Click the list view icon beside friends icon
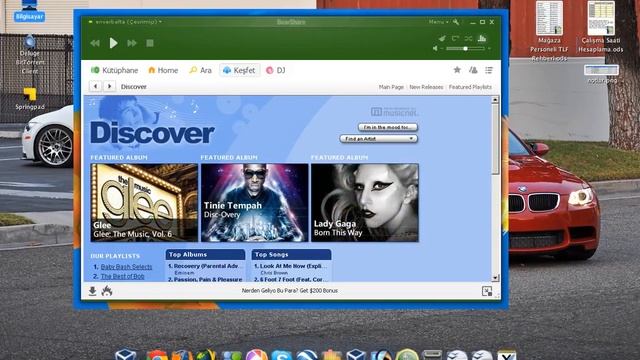The height and width of the screenshot is (360, 640). (x=489, y=70)
